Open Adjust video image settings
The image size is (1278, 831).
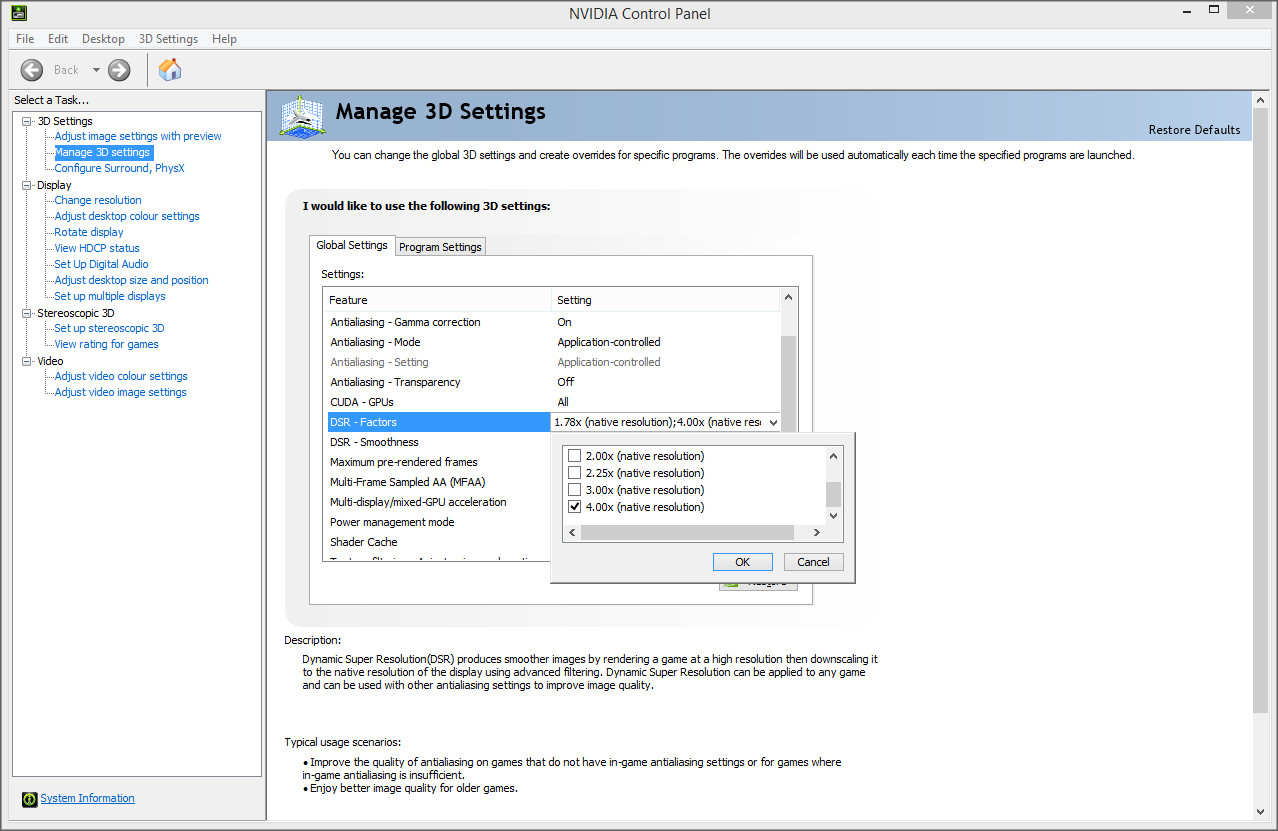coord(120,392)
